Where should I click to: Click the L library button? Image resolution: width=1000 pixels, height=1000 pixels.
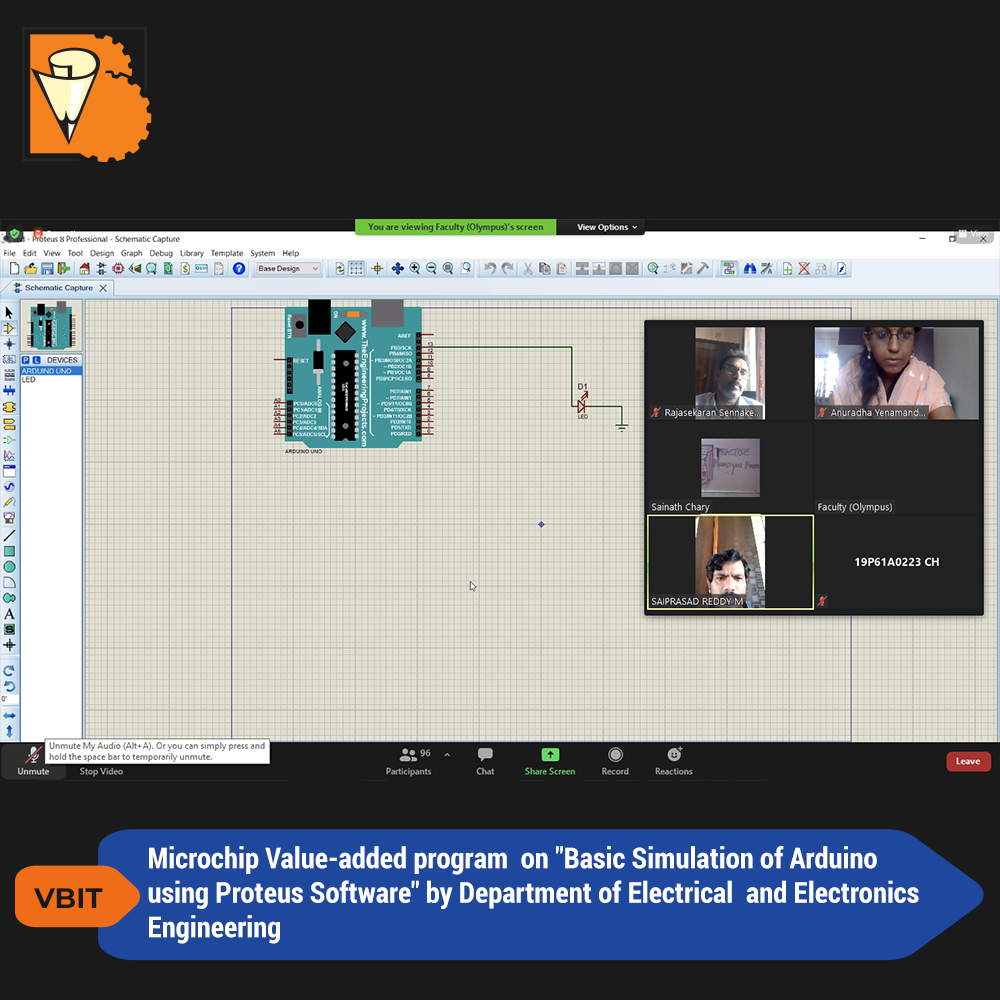[36, 360]
